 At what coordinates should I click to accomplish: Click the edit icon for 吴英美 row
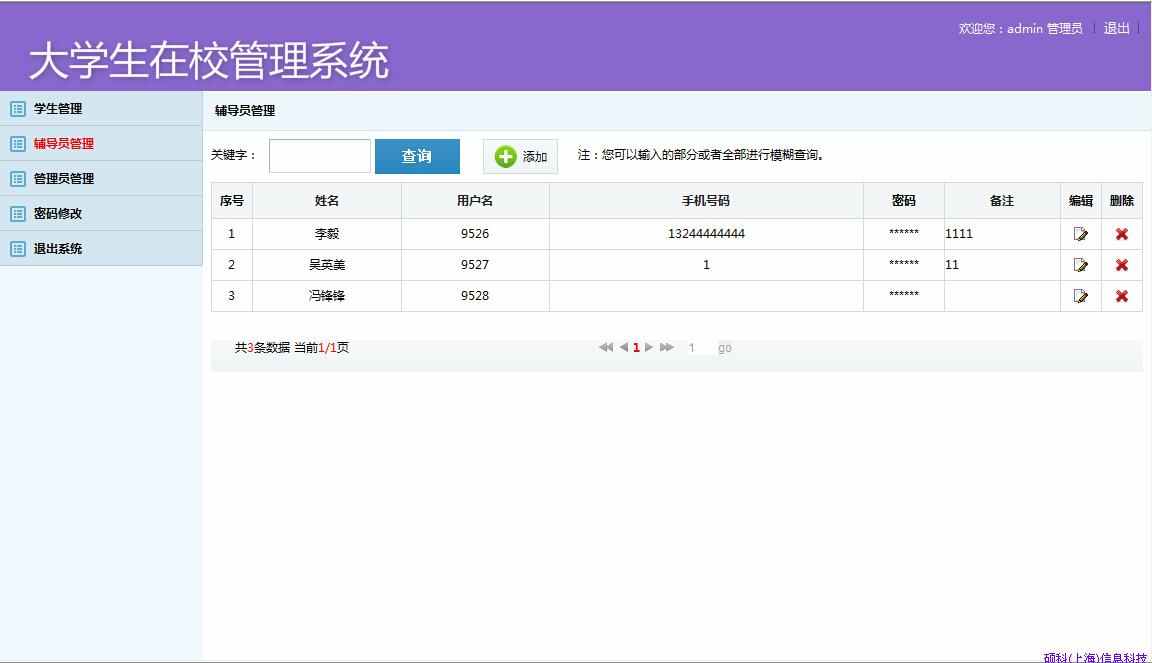coord(1080,265)
